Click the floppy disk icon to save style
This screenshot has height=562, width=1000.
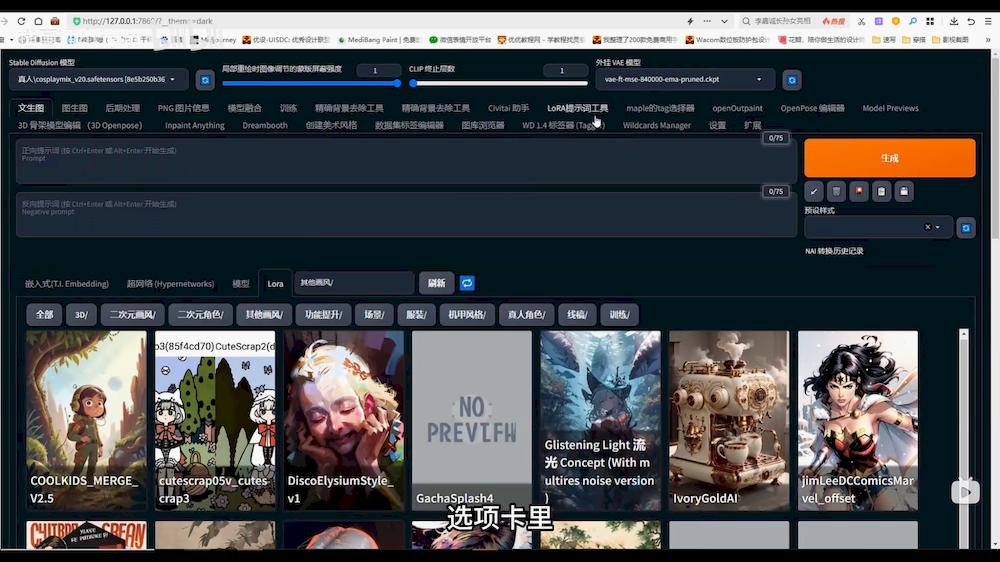pyautogui.click(x=904, y=191)
